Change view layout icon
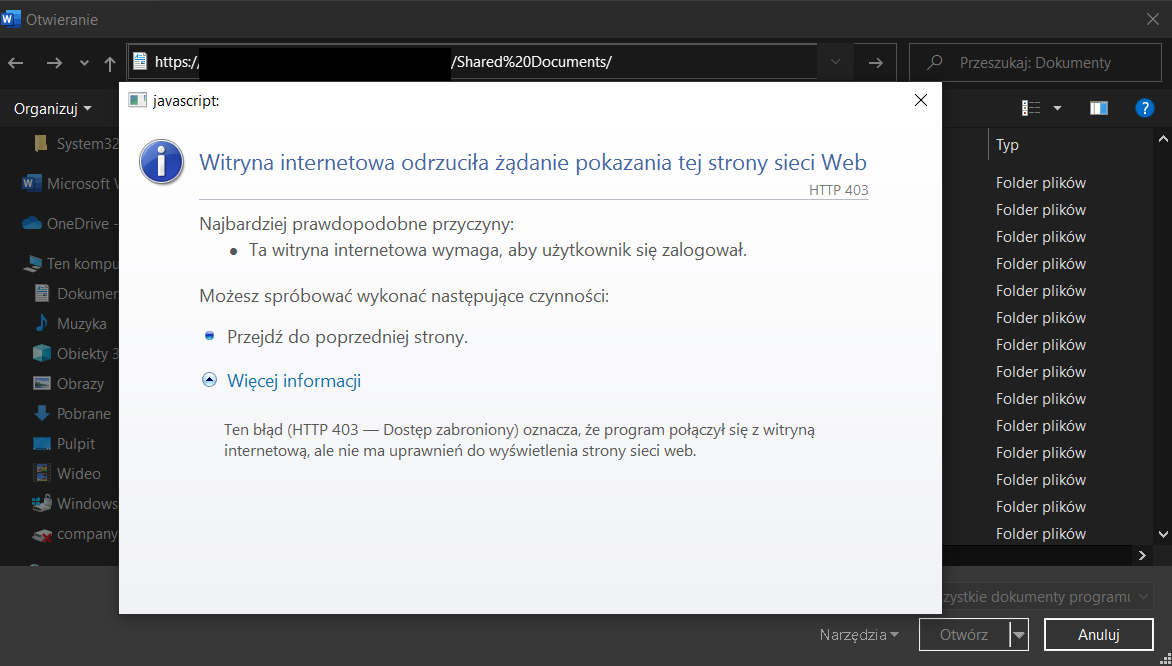 (x=1031, y=108)
